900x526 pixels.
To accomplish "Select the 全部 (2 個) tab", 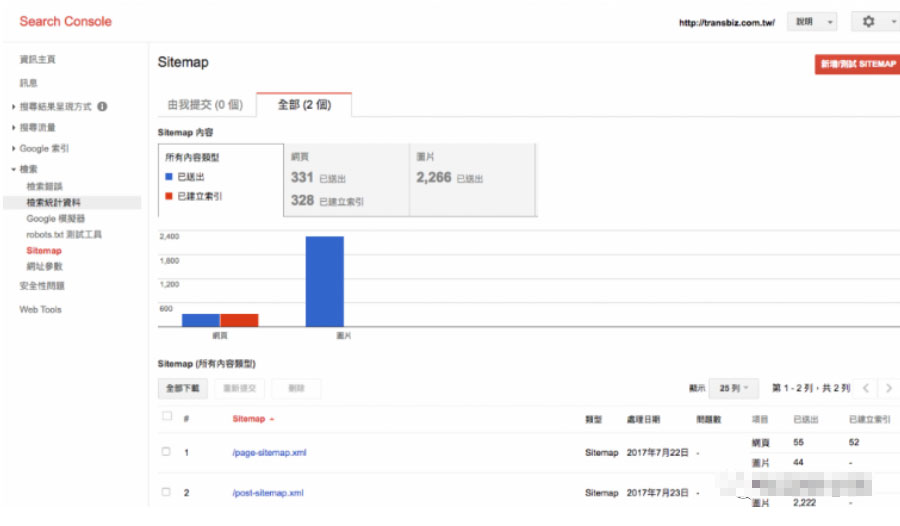I will click(x=303, y=104).
